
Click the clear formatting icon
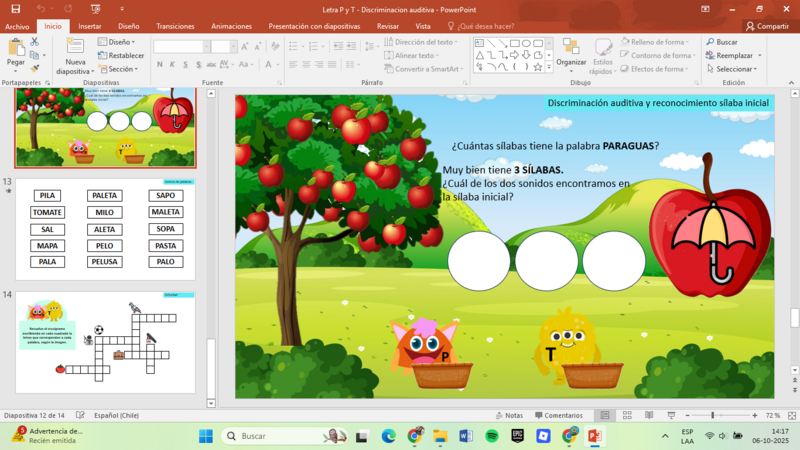[276, 47]
